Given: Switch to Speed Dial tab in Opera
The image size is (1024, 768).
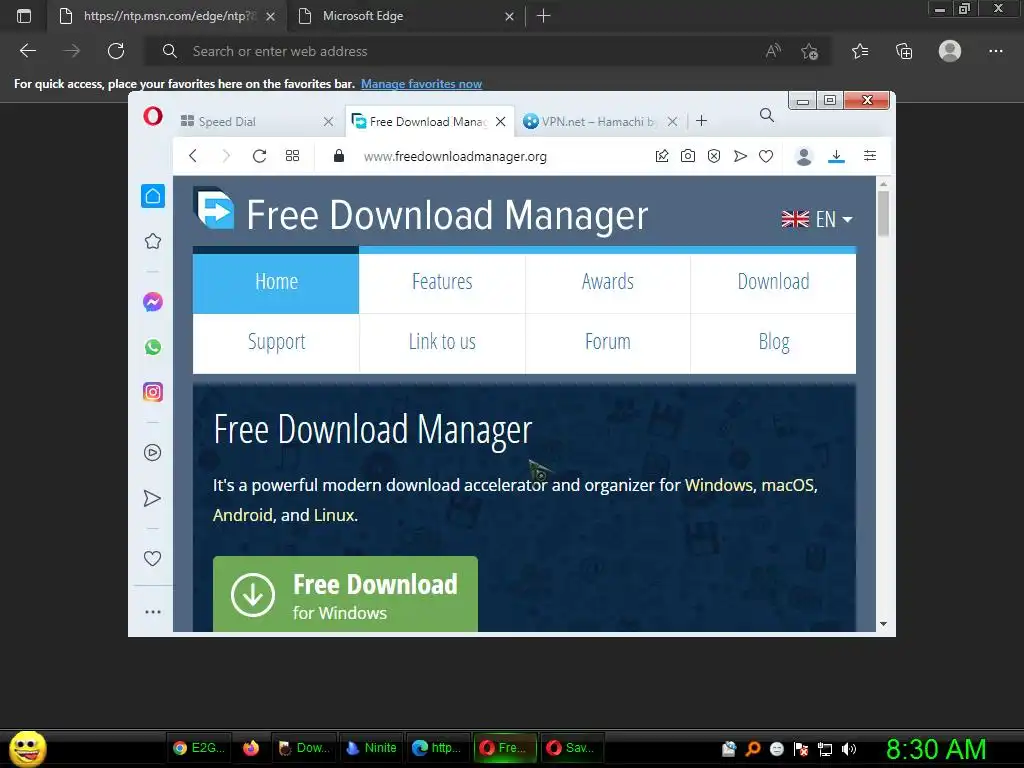Looking at the screenshot, I should coord(256,121).
